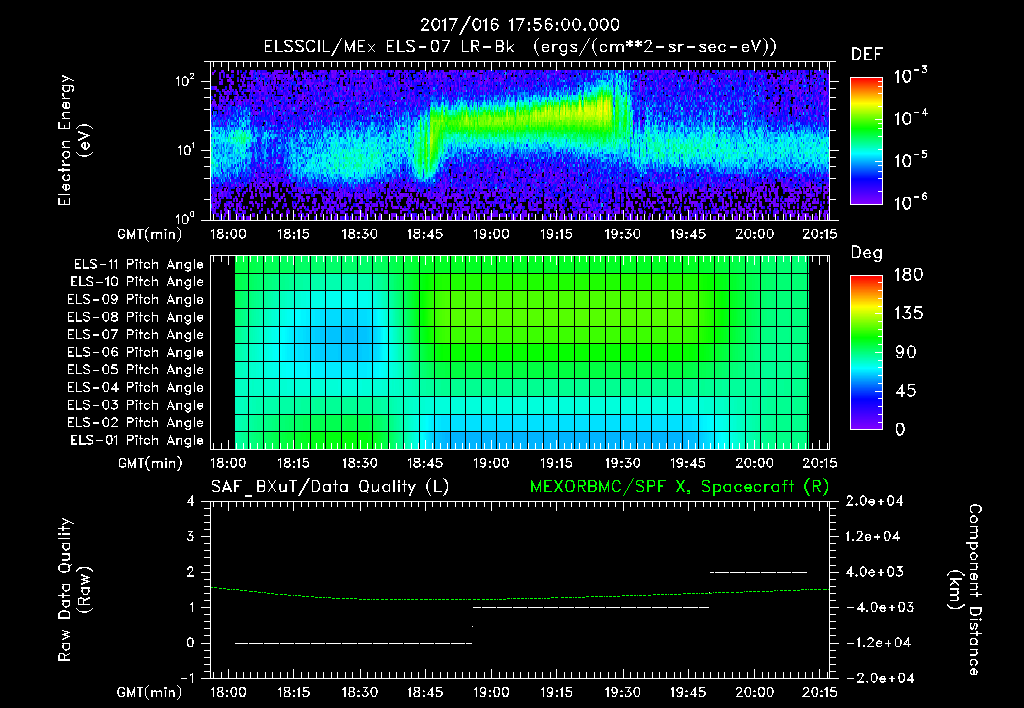Click the SAF_BXuT/Data Quality (L) legend title
This screenshot has width=1024, height=708.
pos(330,487)
